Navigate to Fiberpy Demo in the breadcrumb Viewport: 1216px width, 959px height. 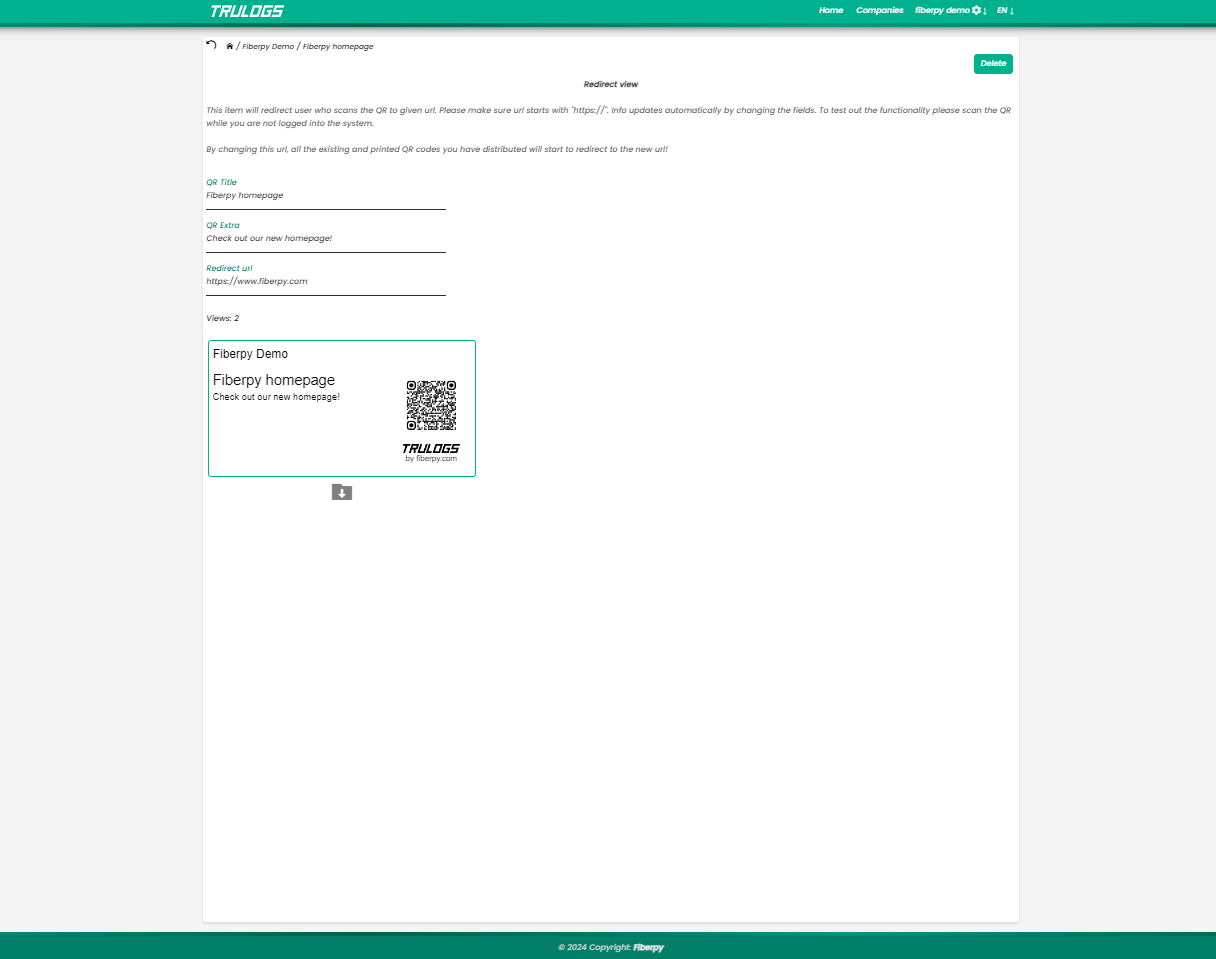[x=268, y=47]
